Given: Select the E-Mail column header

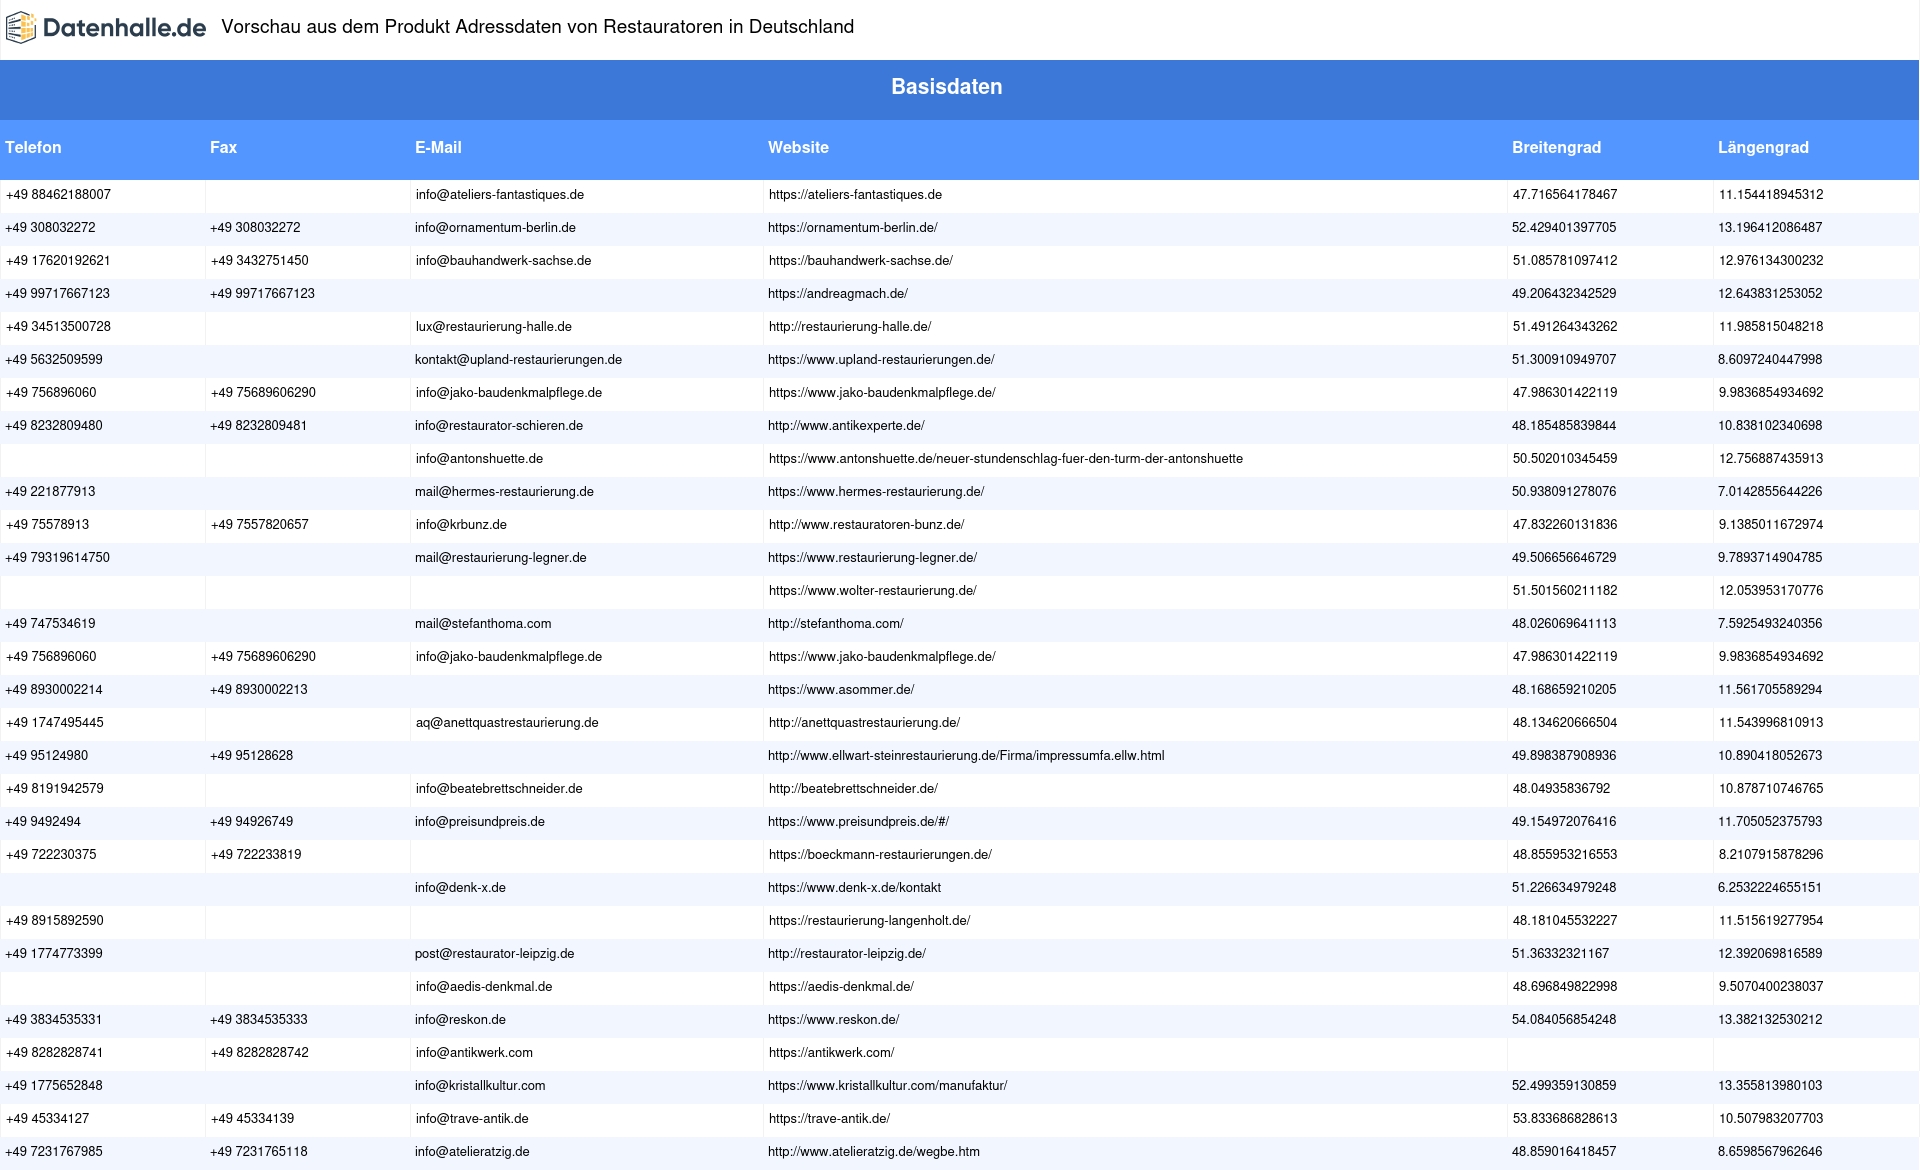Looking at the screenshot, I should [x=438, y=147].
